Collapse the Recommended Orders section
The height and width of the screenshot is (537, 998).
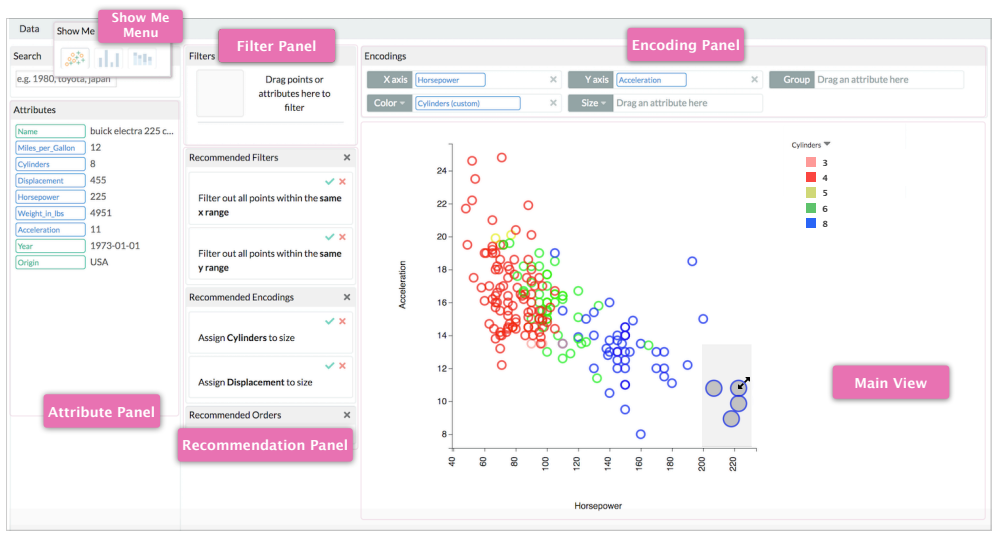click(347, 415)
